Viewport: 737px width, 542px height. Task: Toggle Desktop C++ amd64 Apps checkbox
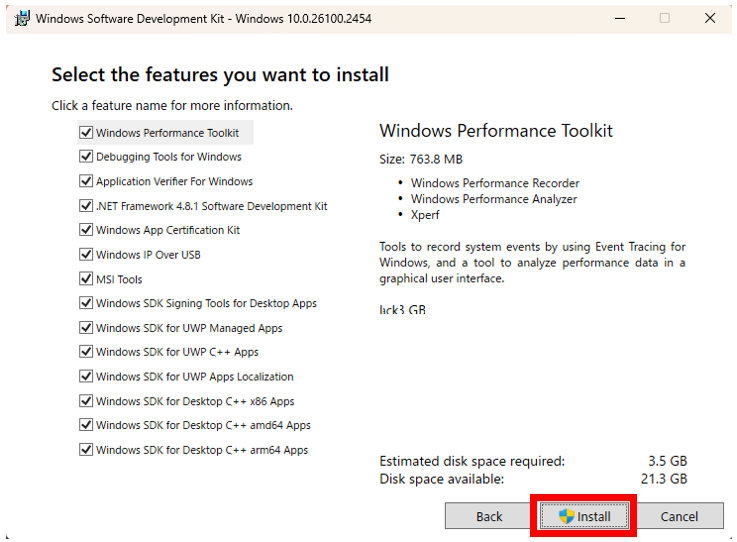pyautogui.click(x=86, y=425)
